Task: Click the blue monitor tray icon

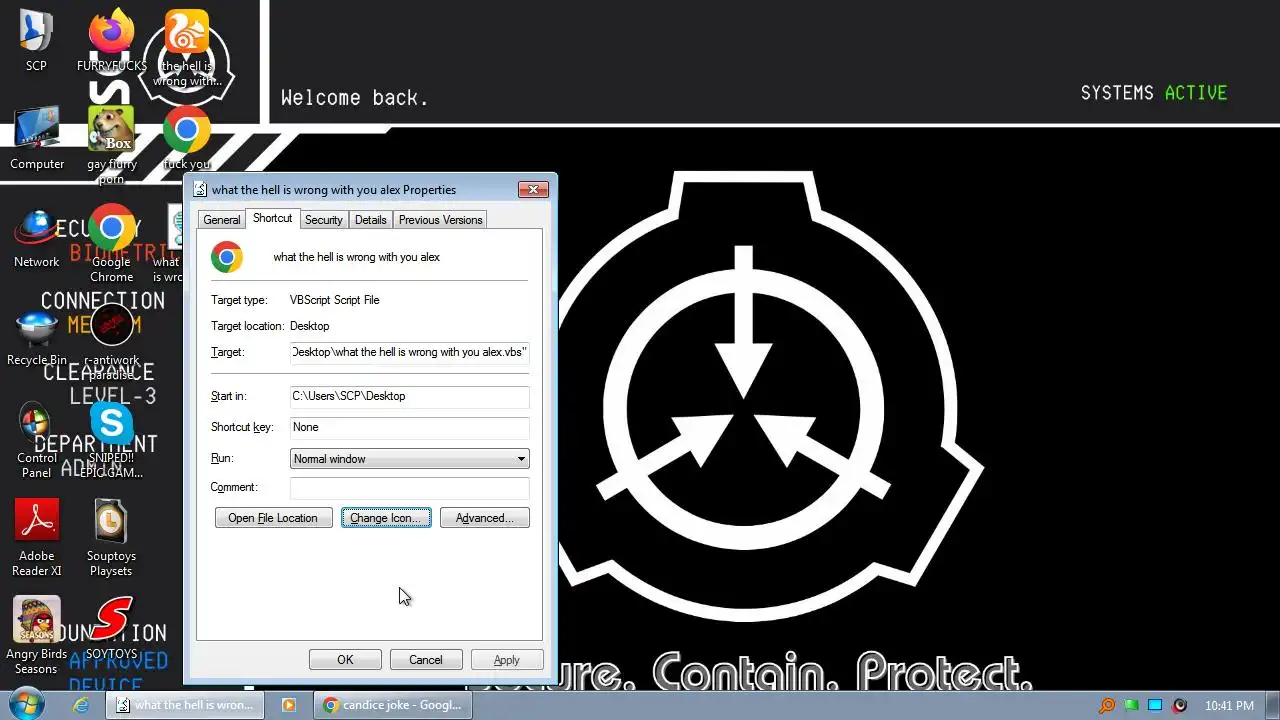Action: 1155,705
